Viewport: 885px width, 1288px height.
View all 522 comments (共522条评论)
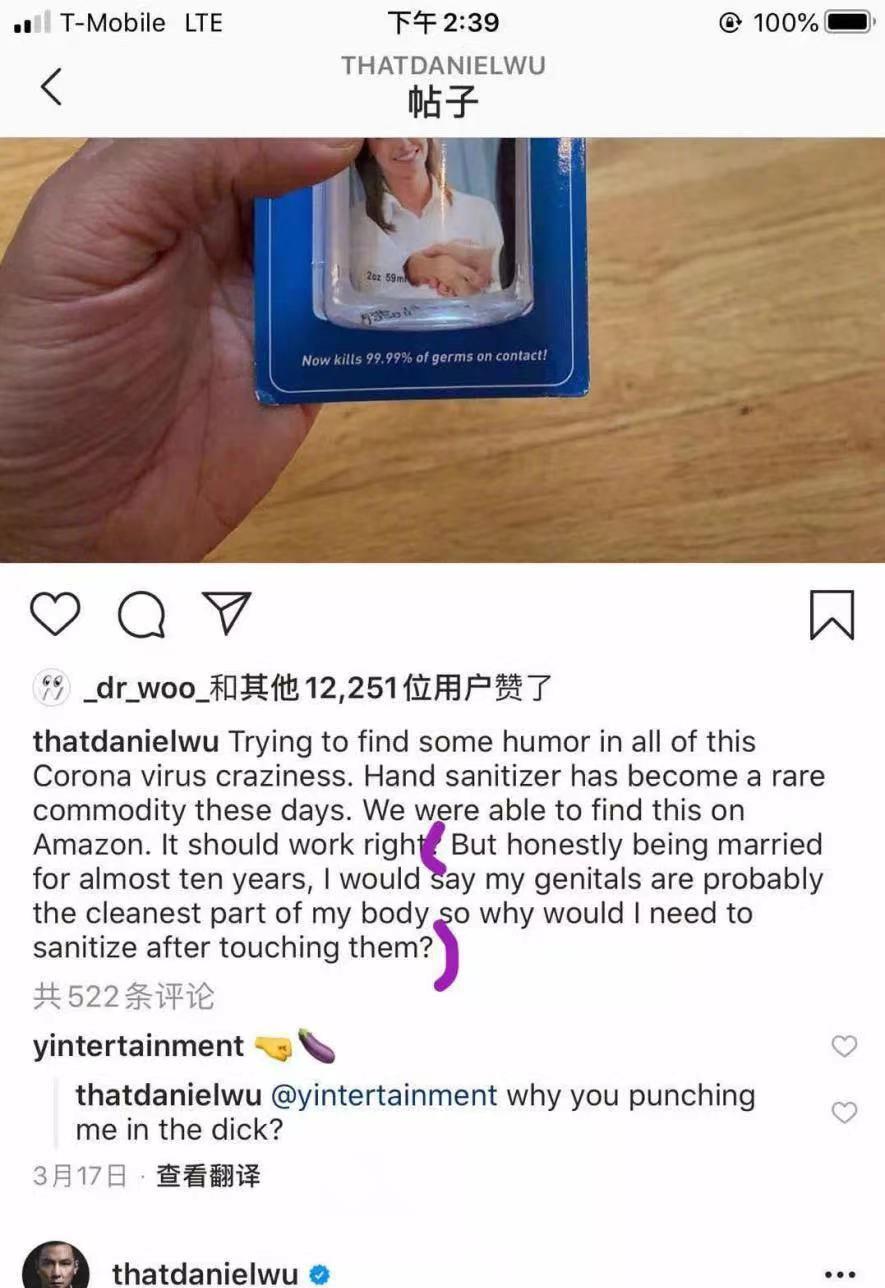click(124, 996)
